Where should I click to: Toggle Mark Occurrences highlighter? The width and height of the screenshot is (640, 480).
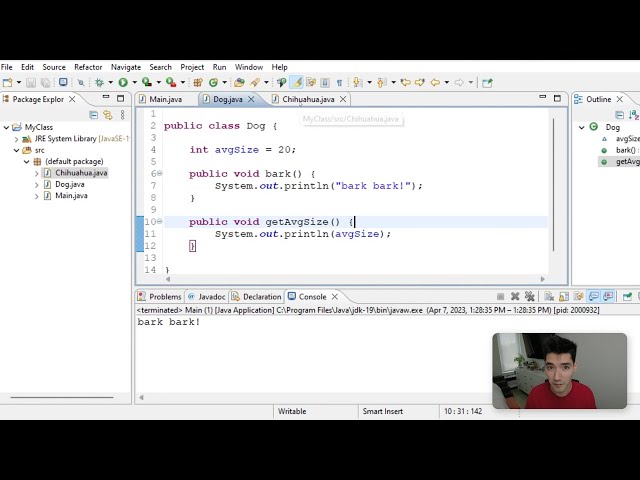coord(297,82)
